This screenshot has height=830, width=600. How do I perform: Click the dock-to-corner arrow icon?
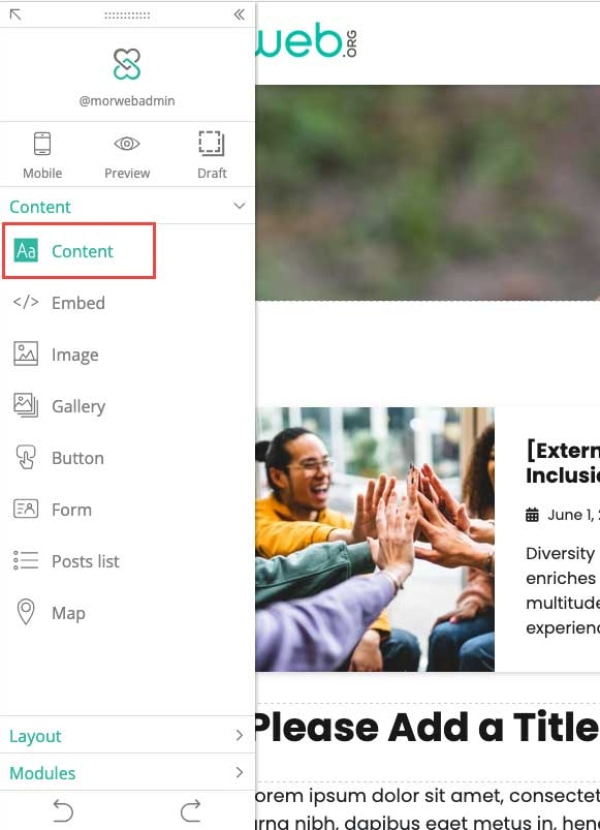15,14
